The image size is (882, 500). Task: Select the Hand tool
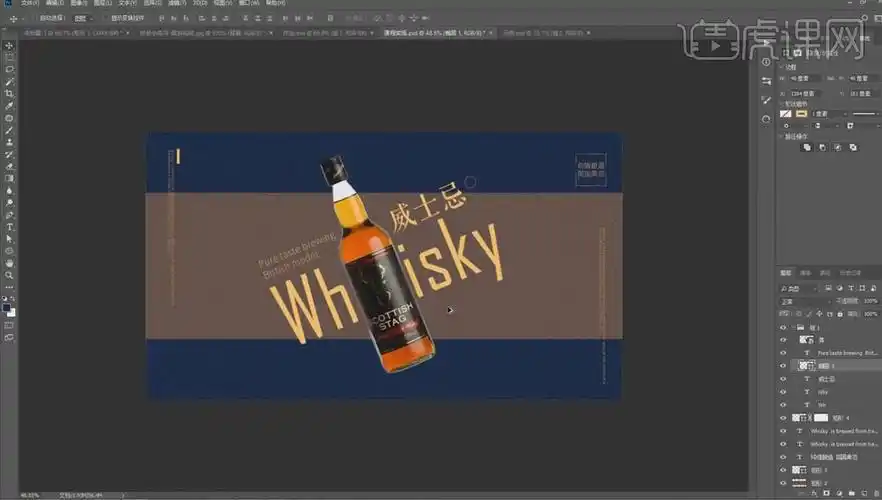tap(9, 263)
